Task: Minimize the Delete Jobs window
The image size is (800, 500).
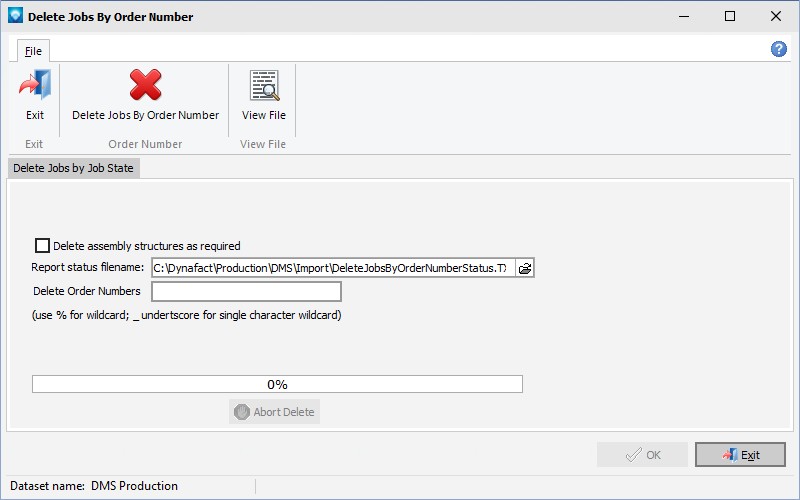Action: [x=684, y=16]
